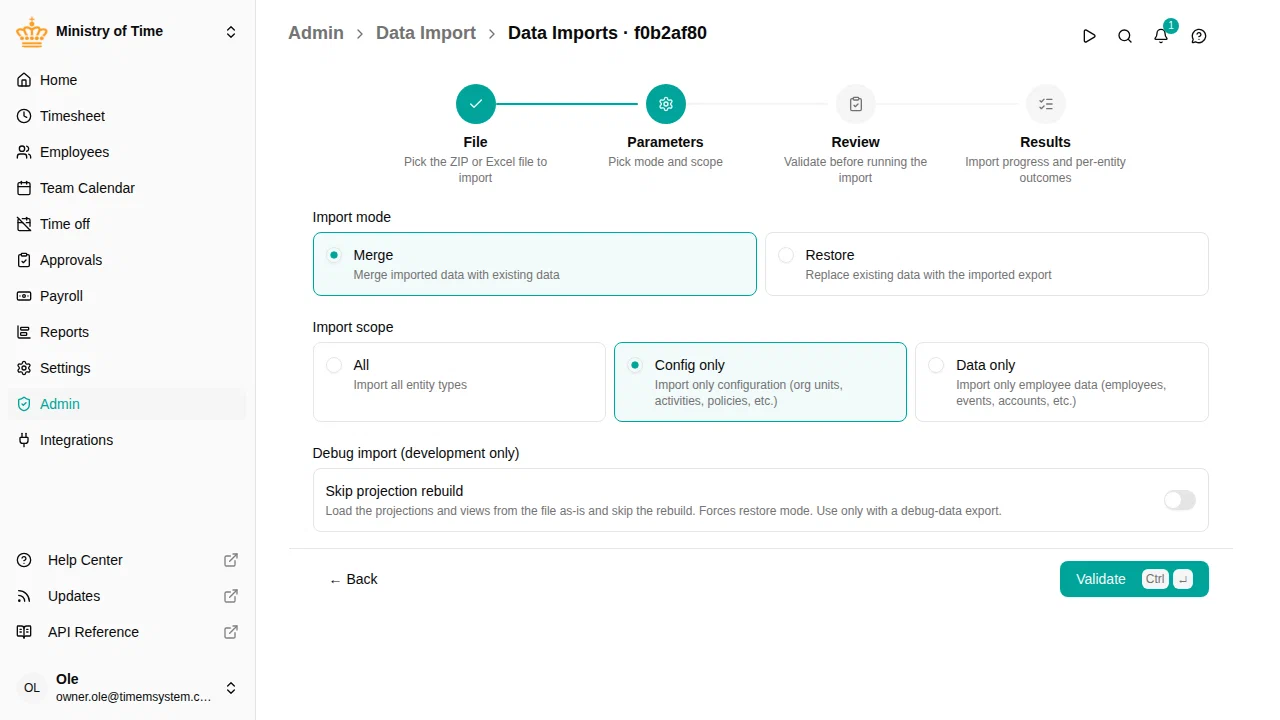Image resolution: width=1280 pixels, height=720 pixels.
Task: Click the Review step clipboard circle
Action: (856, 104)
